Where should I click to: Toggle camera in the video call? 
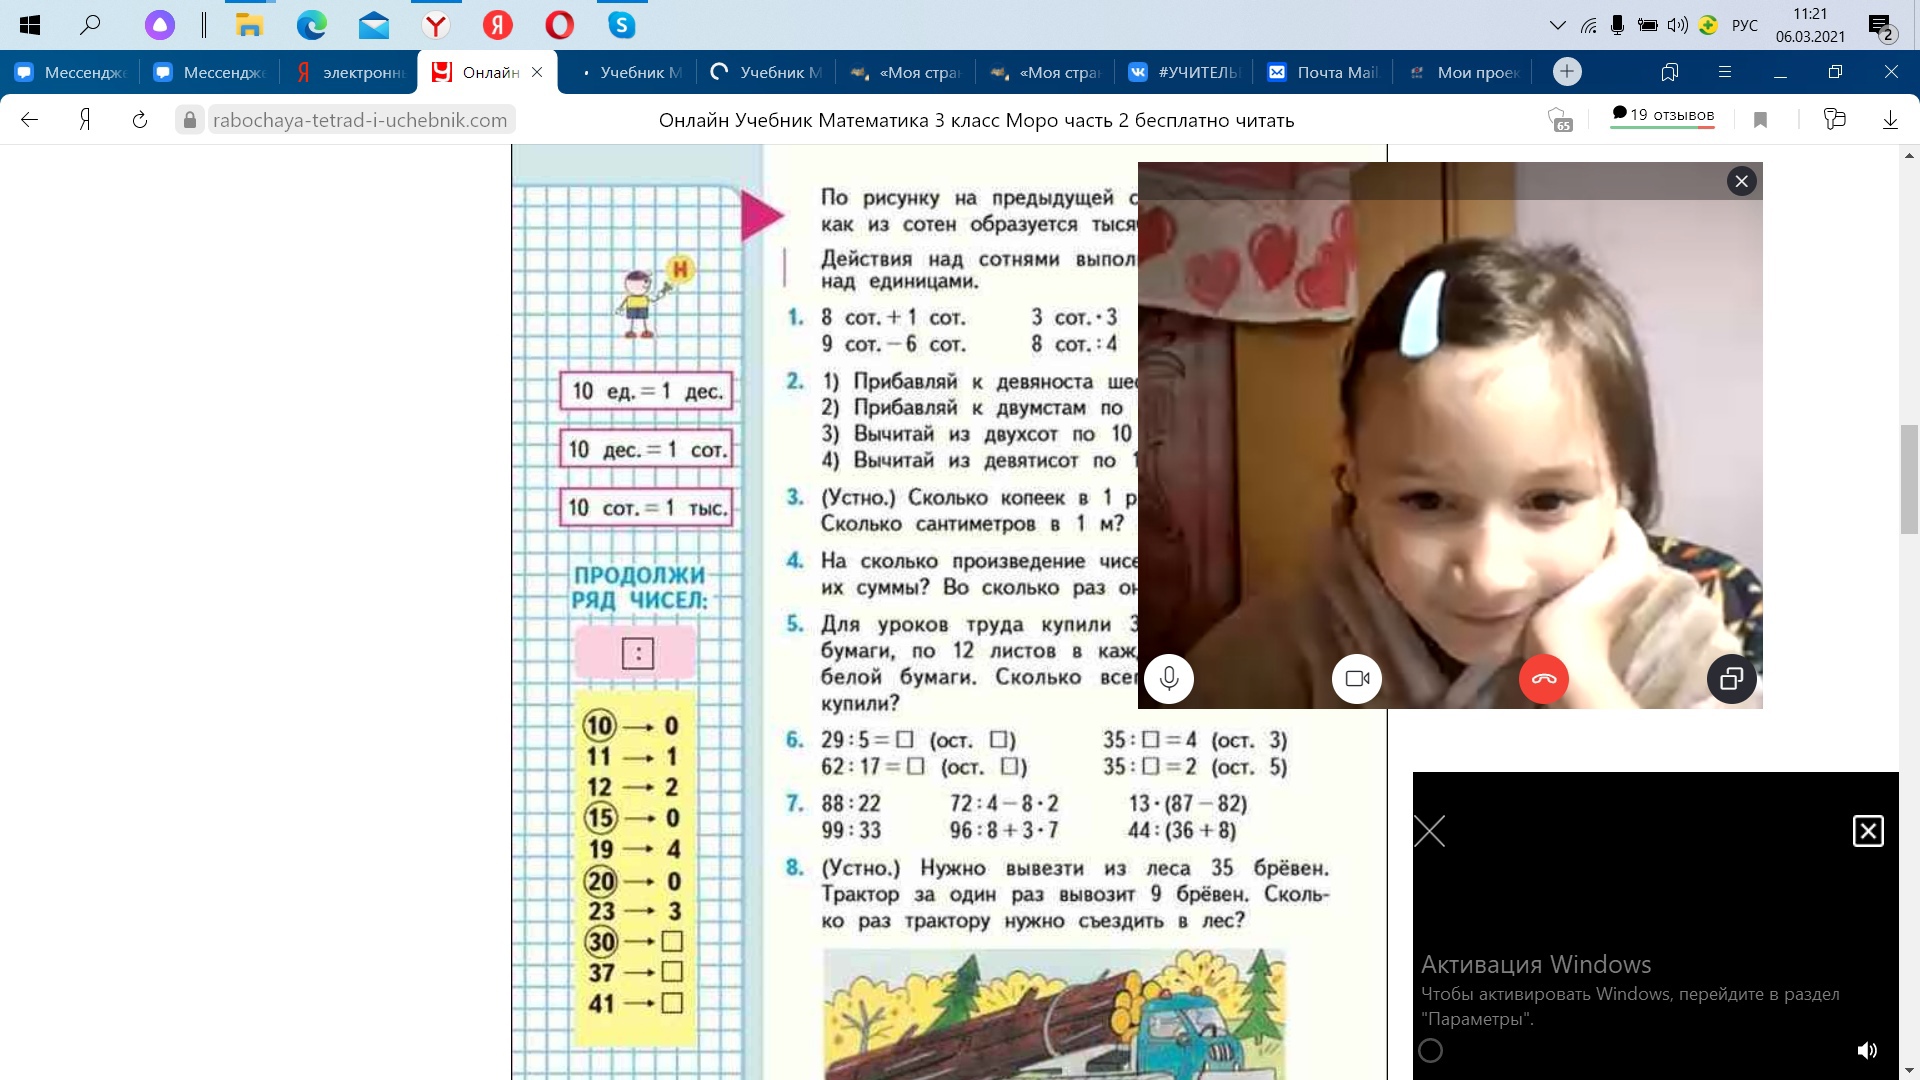click(x=1357, y=679)
